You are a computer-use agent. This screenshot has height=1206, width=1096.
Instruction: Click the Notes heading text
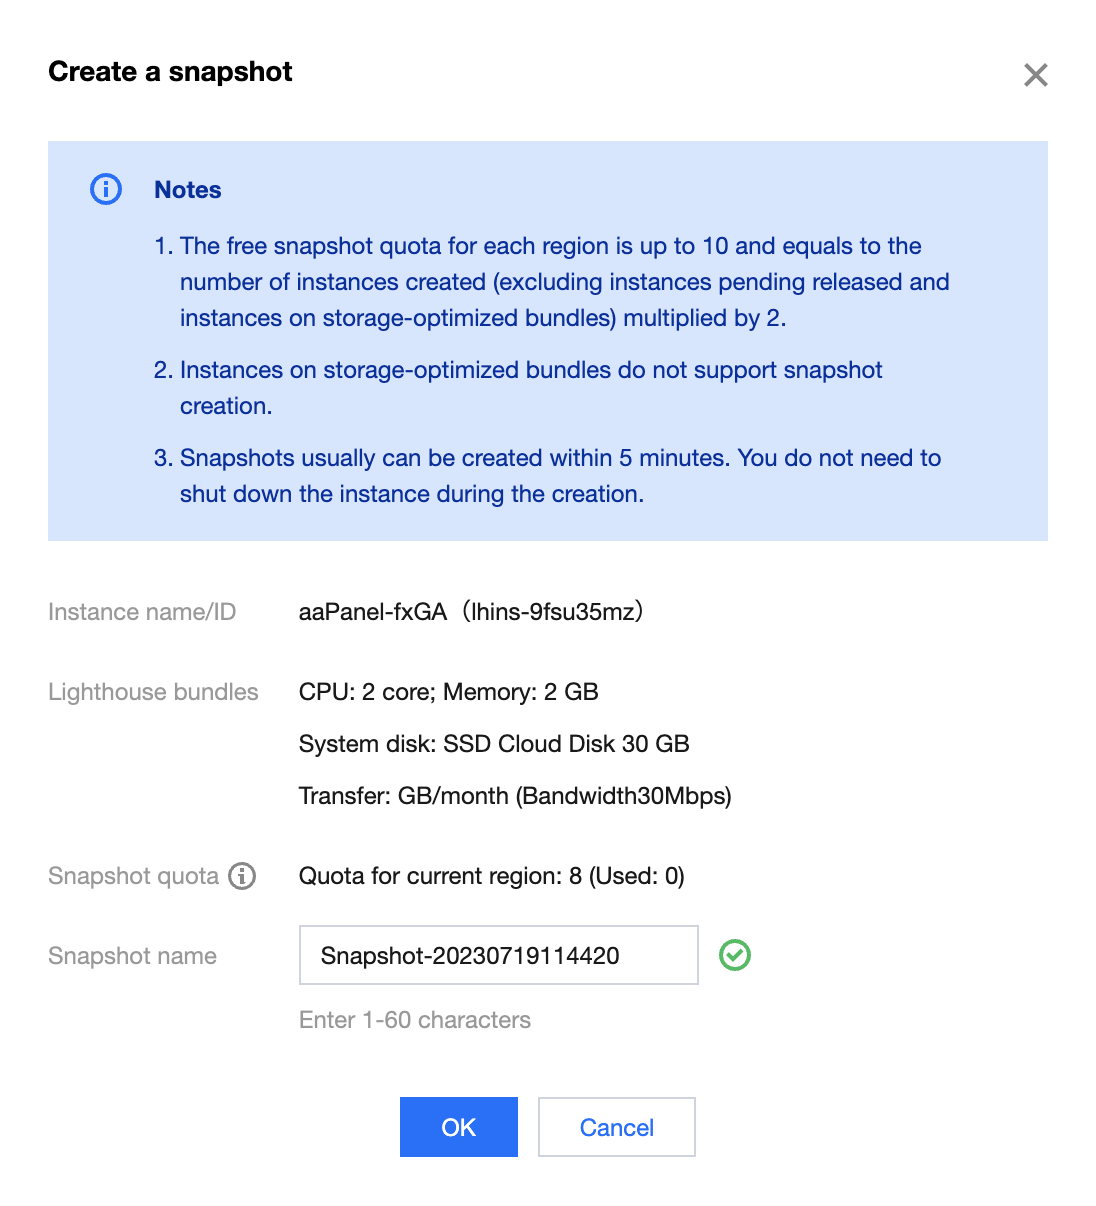[x=188, y=190]
